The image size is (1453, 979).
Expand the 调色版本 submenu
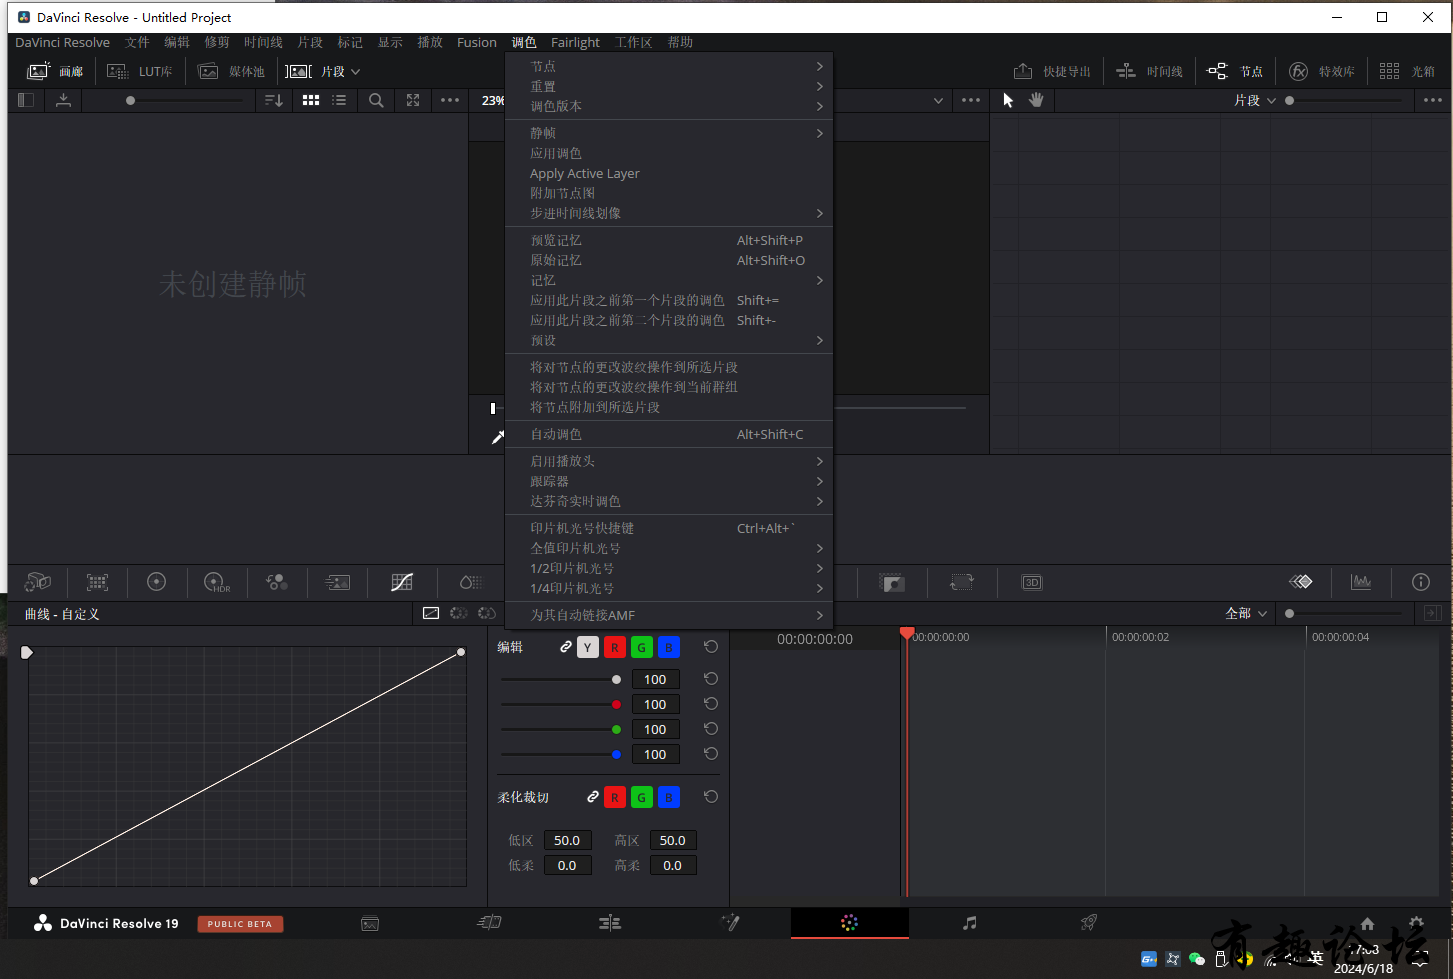pos(669,106)
